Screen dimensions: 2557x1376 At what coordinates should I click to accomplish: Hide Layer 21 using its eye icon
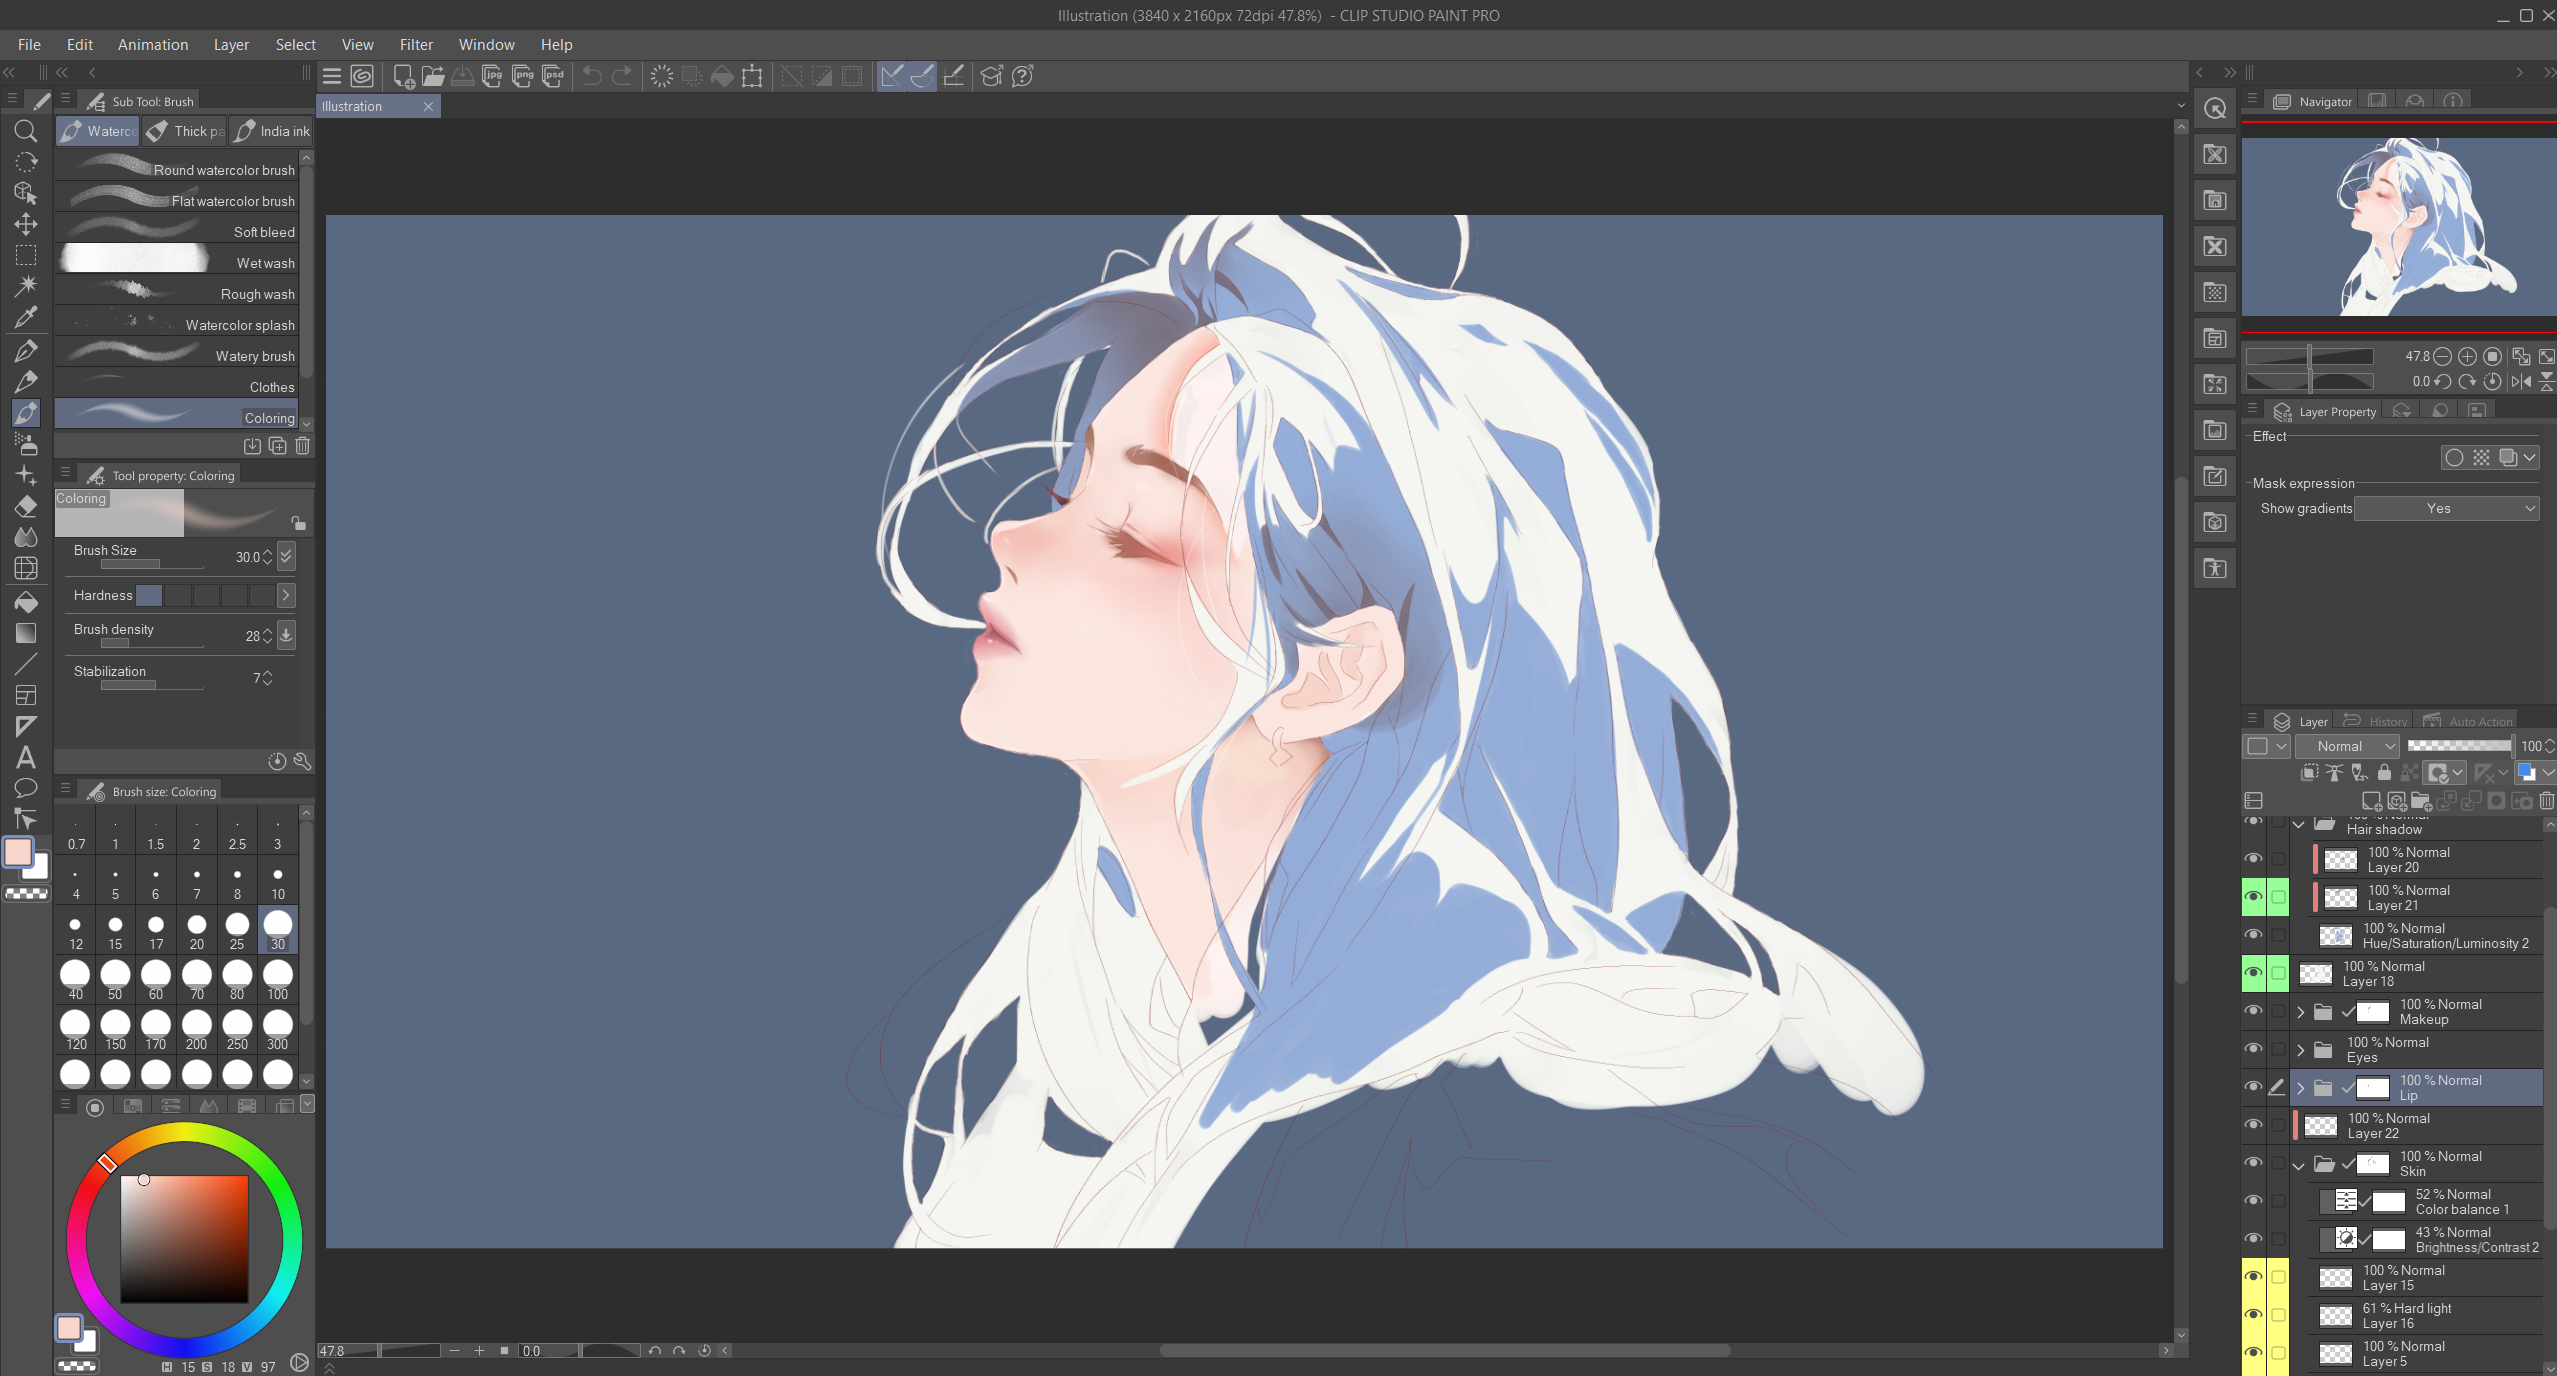pos(2253,897)
